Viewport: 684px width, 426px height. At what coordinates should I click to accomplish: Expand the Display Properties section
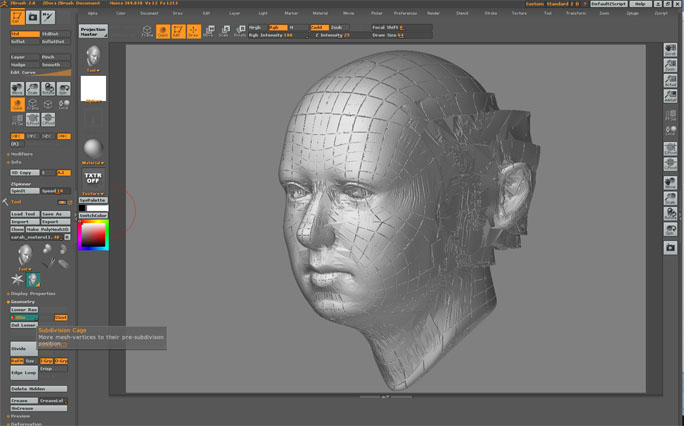(31, 293)
